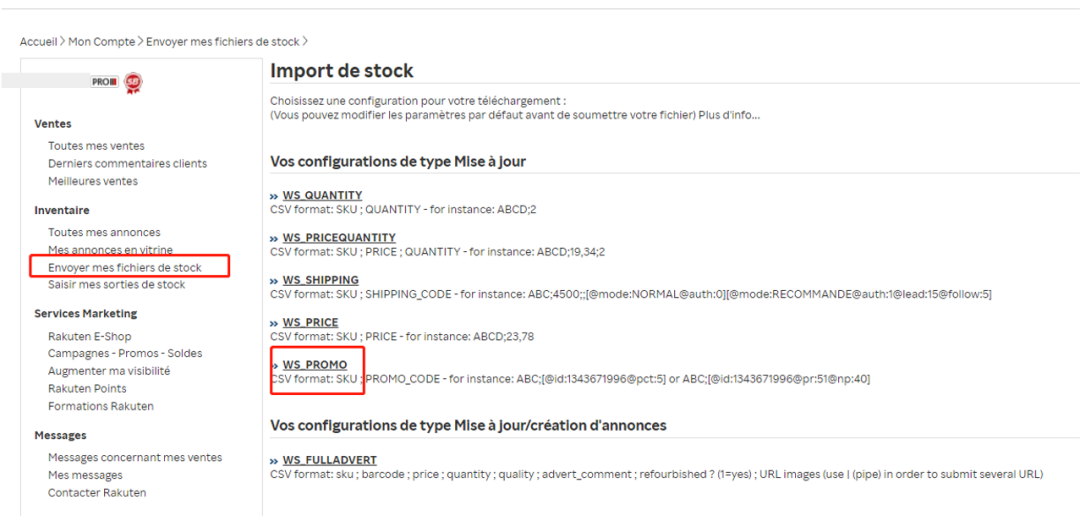Open Contacter Rakuten in sidebar
The image size is (1080, 516).
coord(97,493)
